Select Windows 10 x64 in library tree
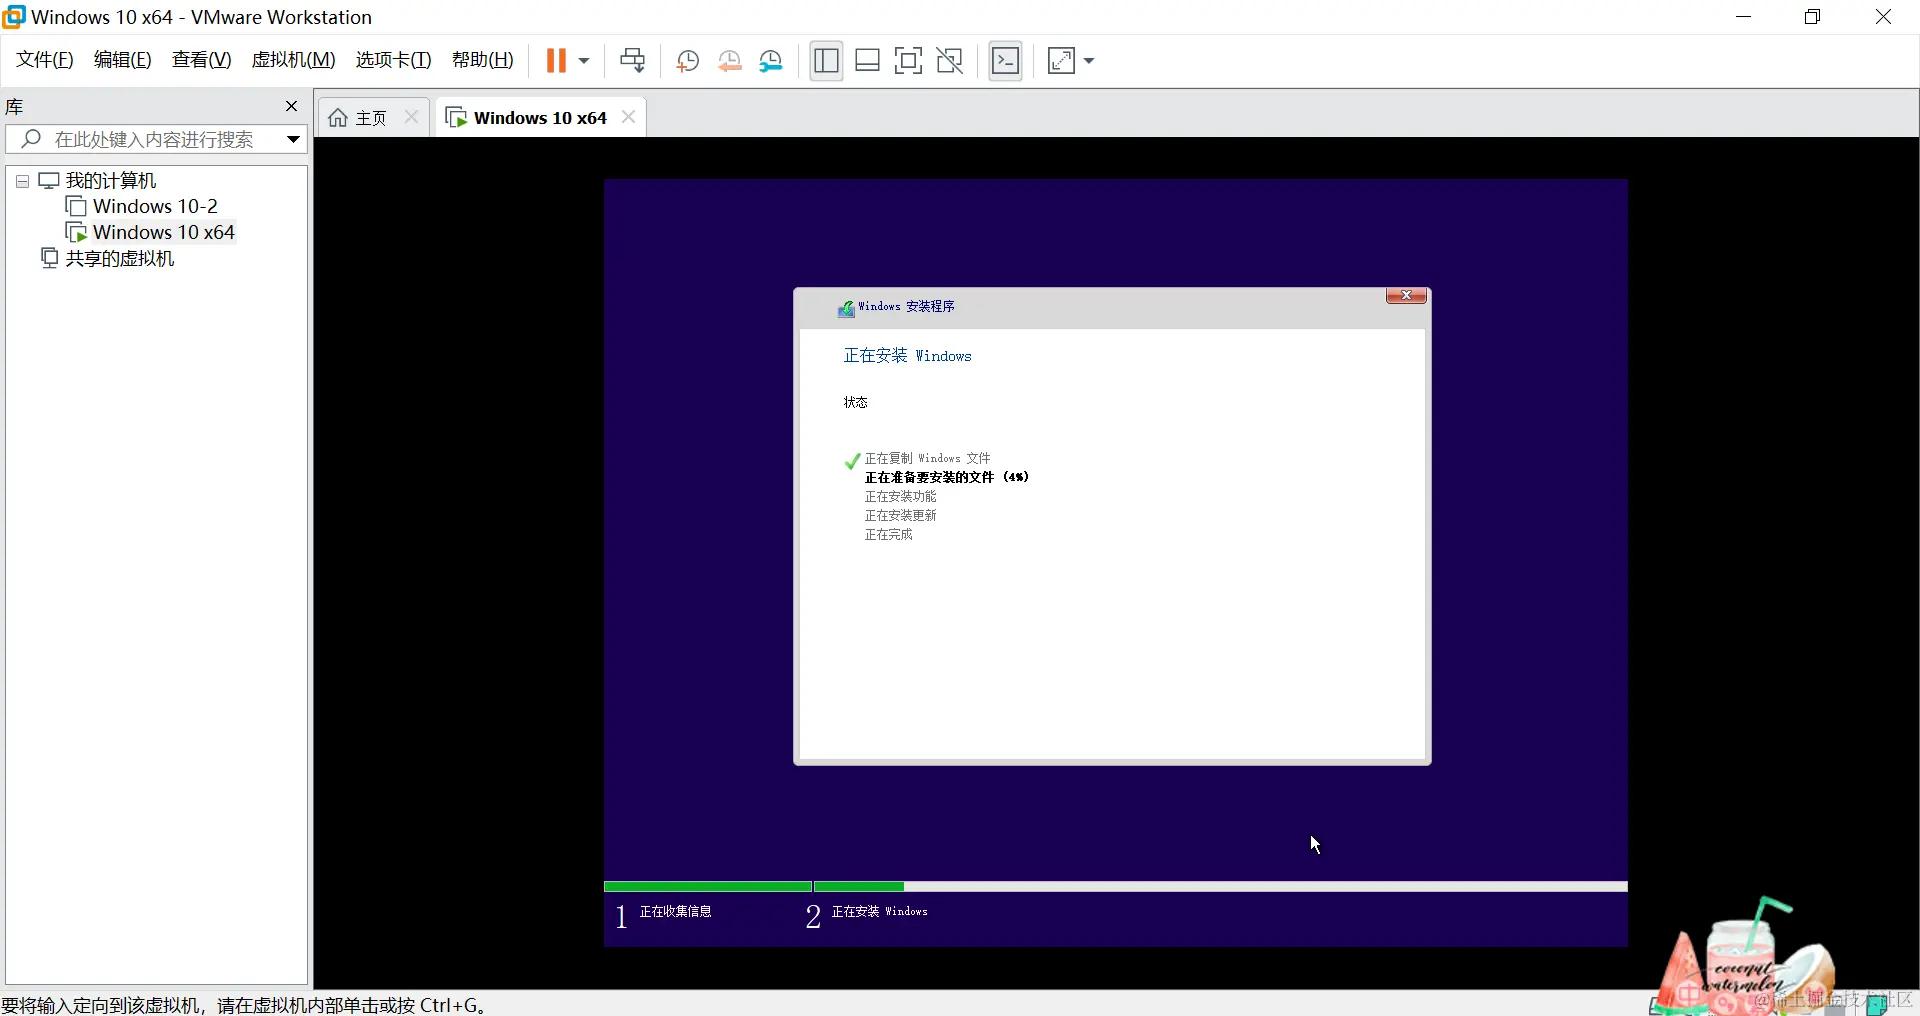This screenshot has width=1920, height=1016. pyautogui.click(x=163, y=232)
